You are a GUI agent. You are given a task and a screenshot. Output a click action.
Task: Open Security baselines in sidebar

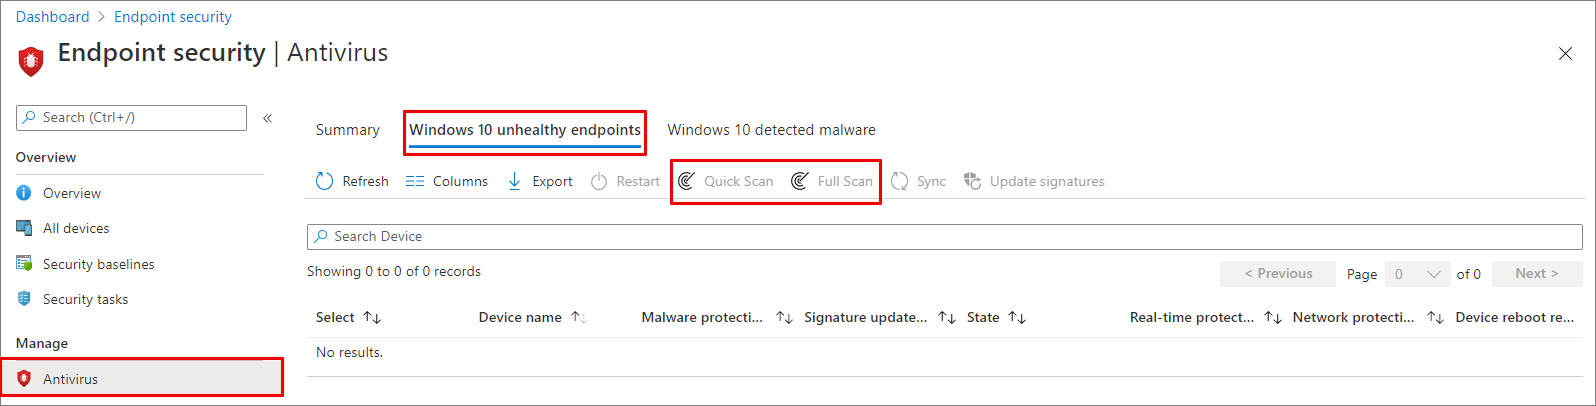point(98,264)
